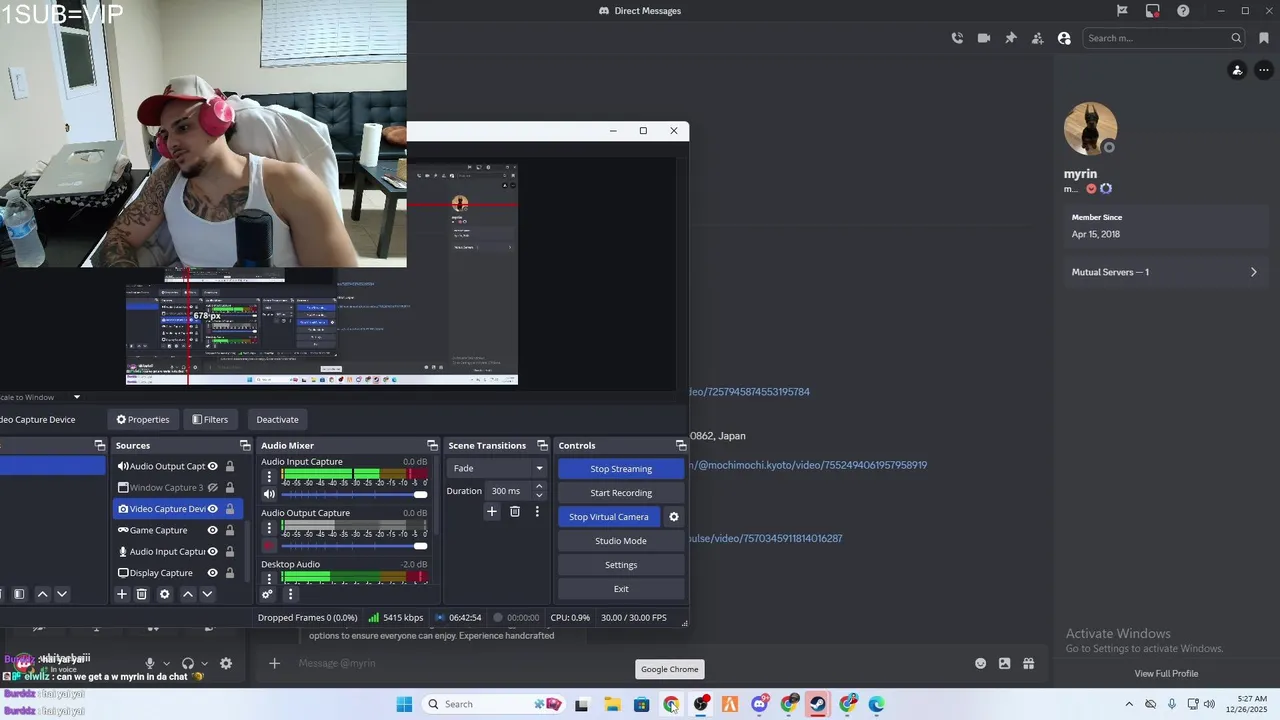Open Audio Input Capture mixer options menu
The image size is (1280, 720).
[x=269, y=476]
